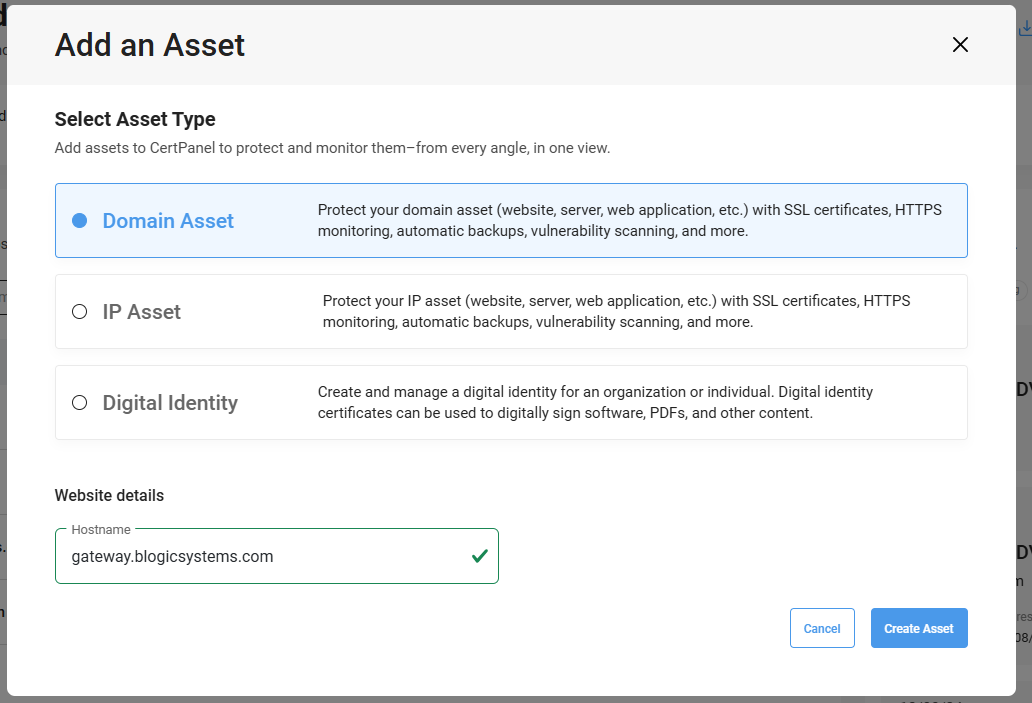
Task: Click the IP Asset option label
Action: point(141,312)
